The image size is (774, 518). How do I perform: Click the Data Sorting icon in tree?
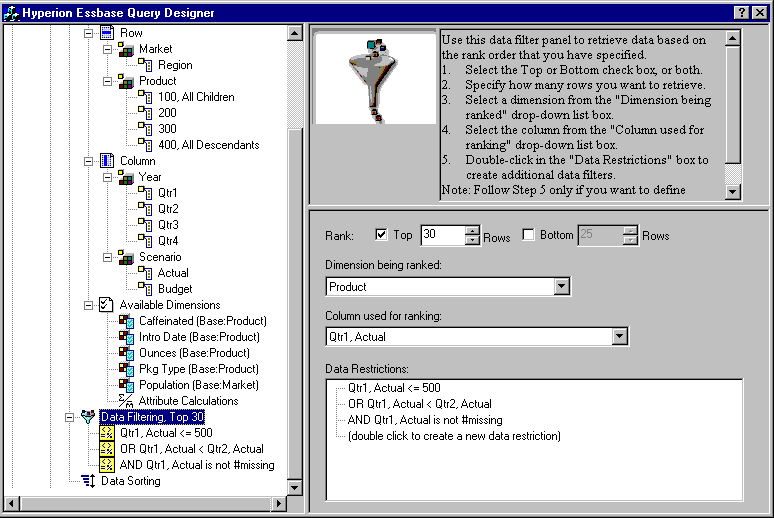pos(88,481)
